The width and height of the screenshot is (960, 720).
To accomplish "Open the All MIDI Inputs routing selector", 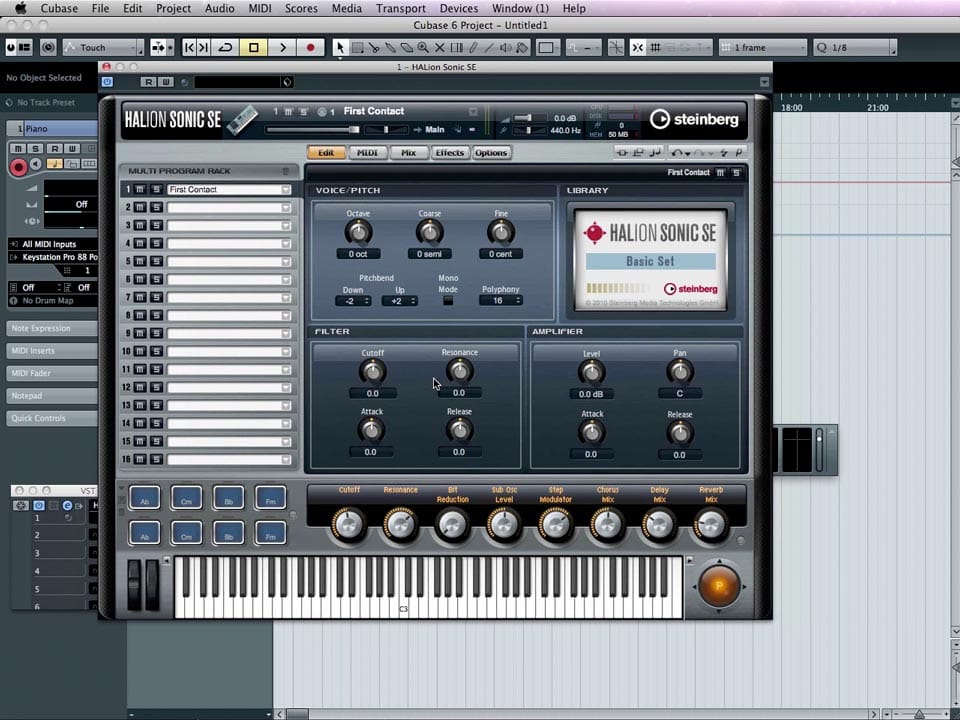I will click(53, 244).
